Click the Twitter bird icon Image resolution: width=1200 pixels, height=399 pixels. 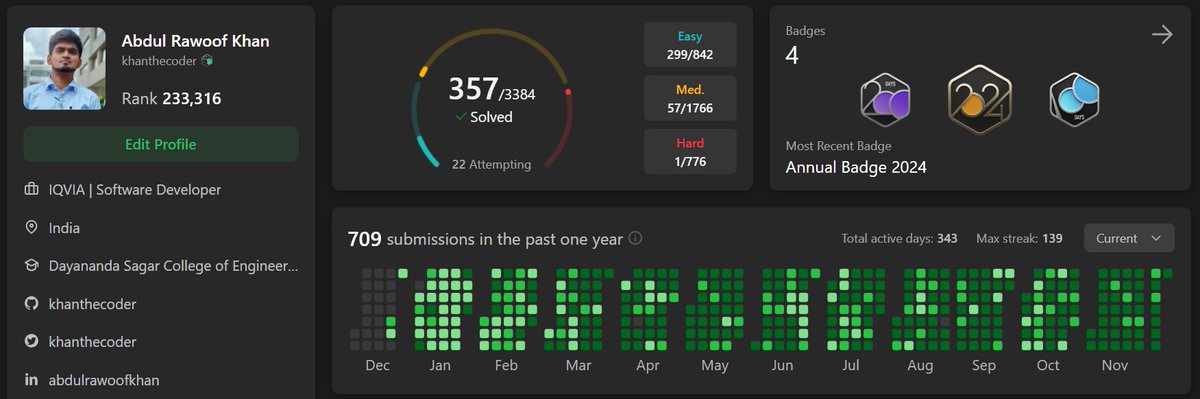[x=31, y=342]
